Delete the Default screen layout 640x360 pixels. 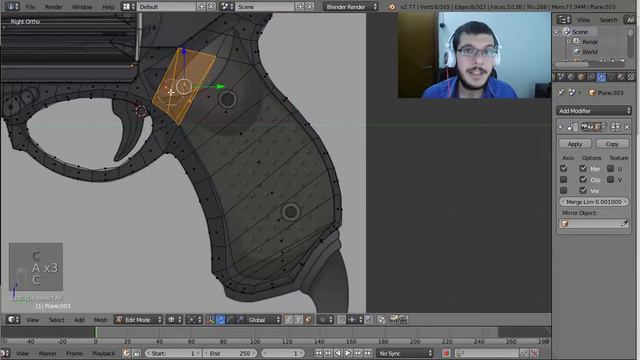(x=211, y=7)
